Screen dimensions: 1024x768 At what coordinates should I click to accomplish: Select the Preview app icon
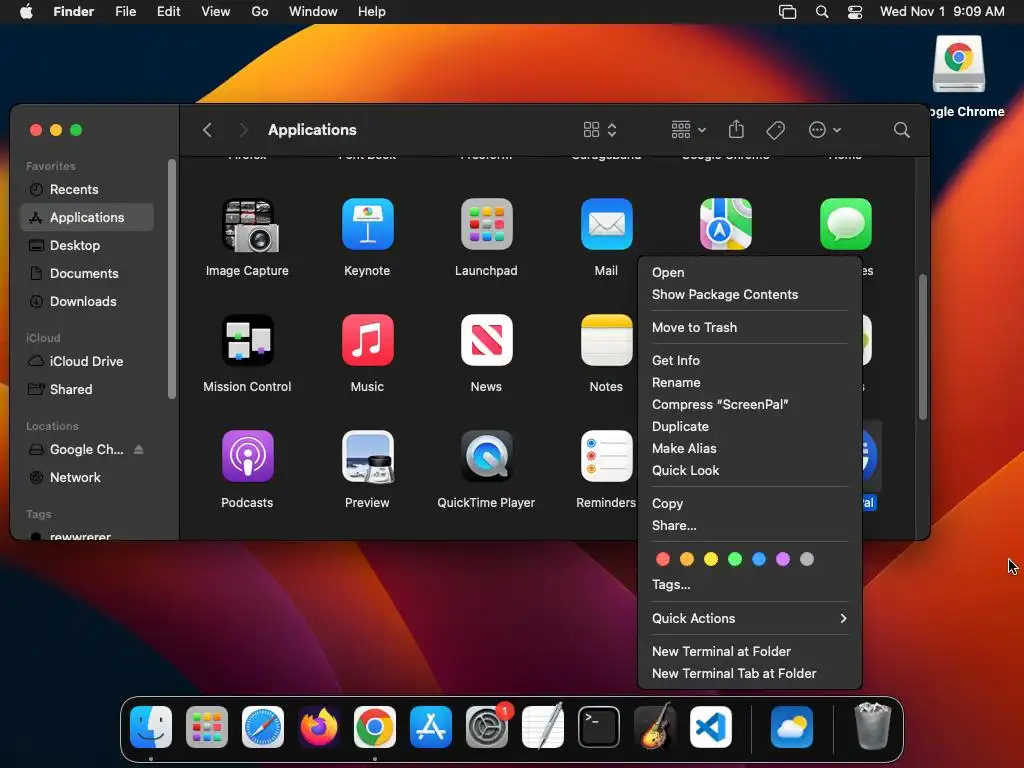click(368, 456)
